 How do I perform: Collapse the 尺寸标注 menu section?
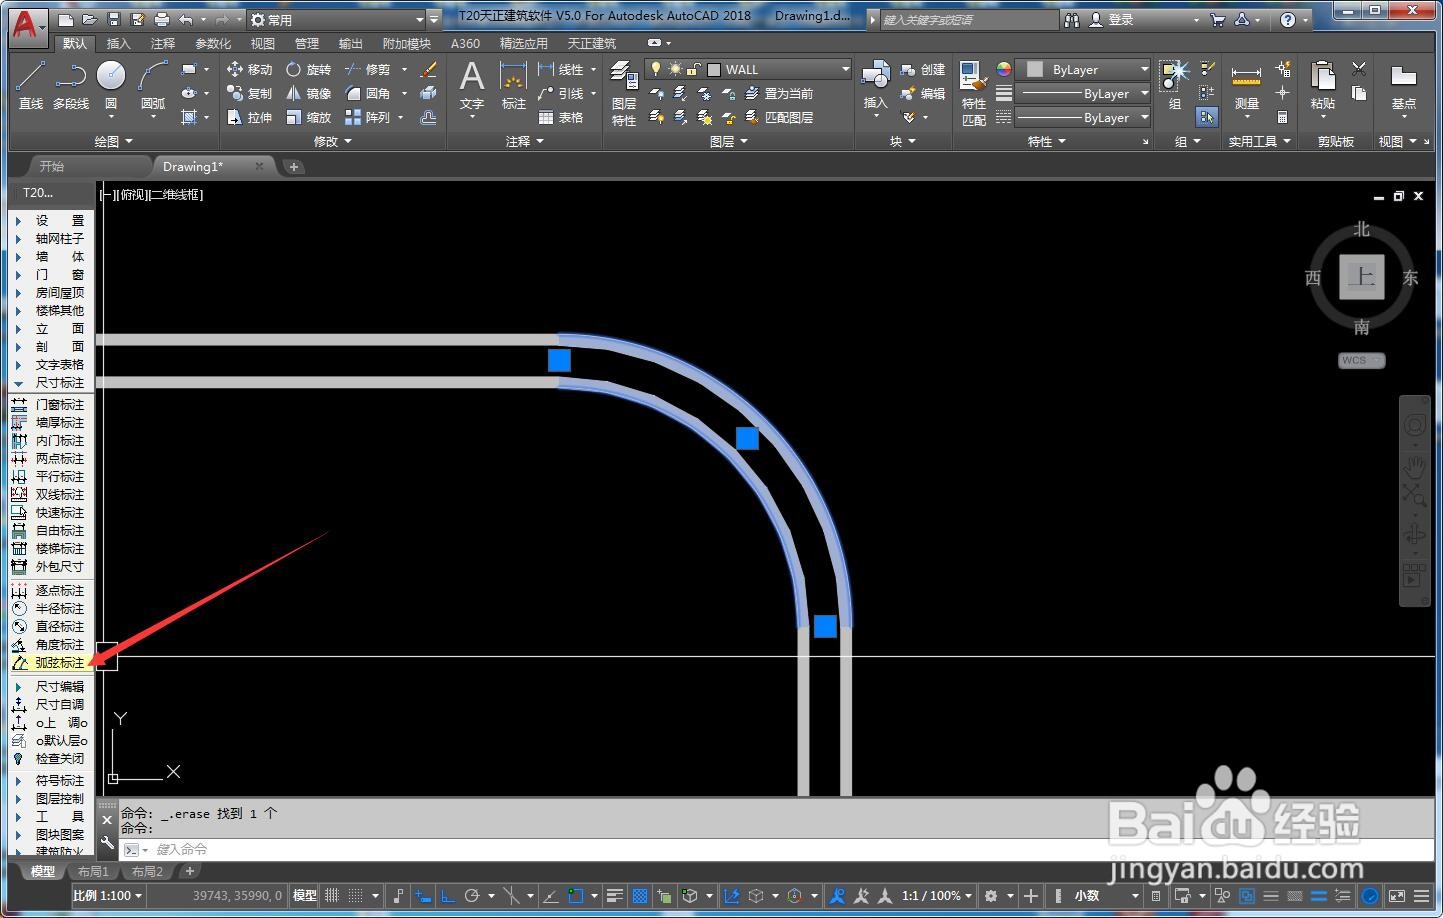click(x=59, y=383)
